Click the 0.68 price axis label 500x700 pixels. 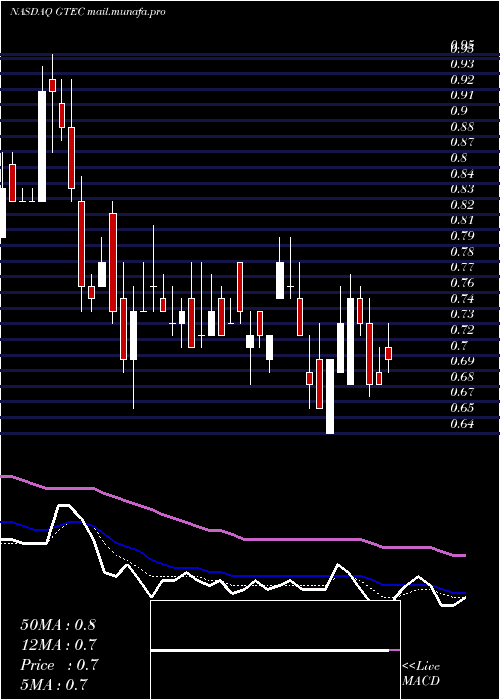(x=462, y=376)
